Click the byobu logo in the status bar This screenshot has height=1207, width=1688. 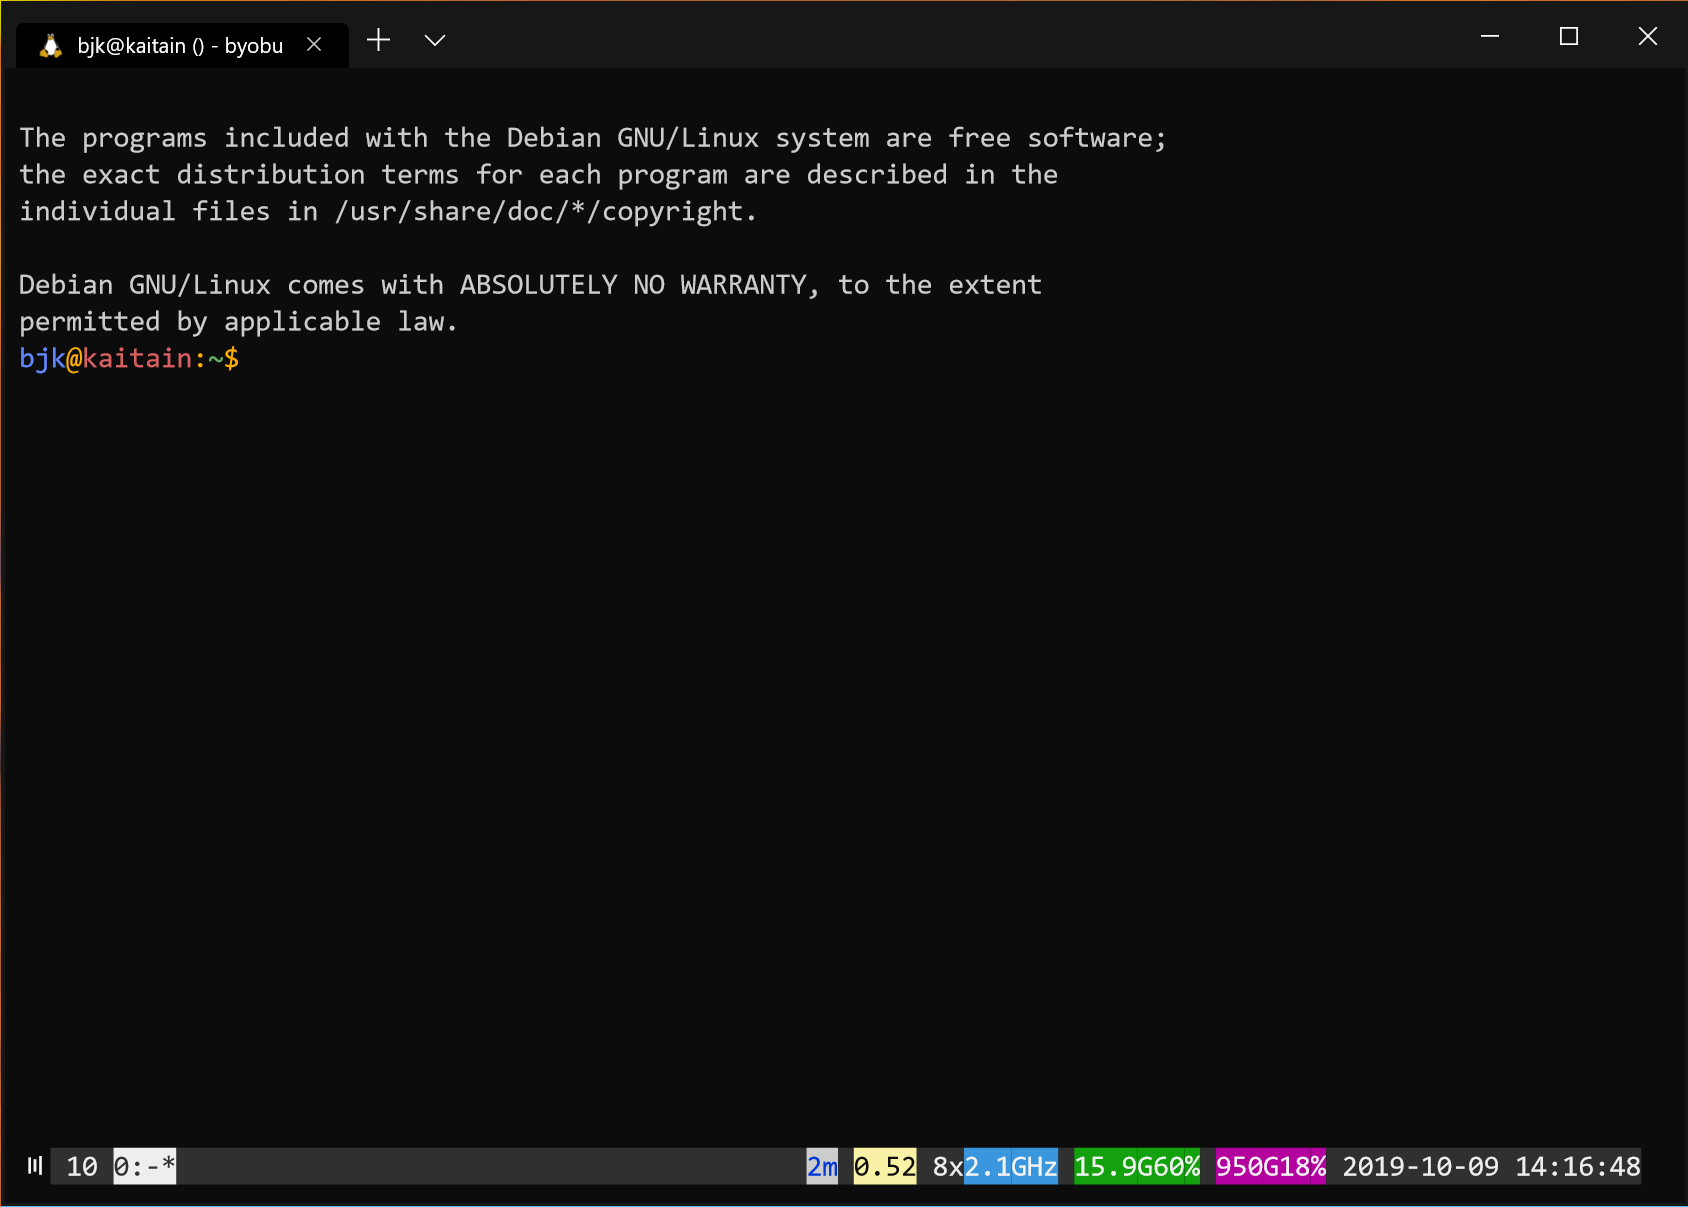pos(35,1166)
